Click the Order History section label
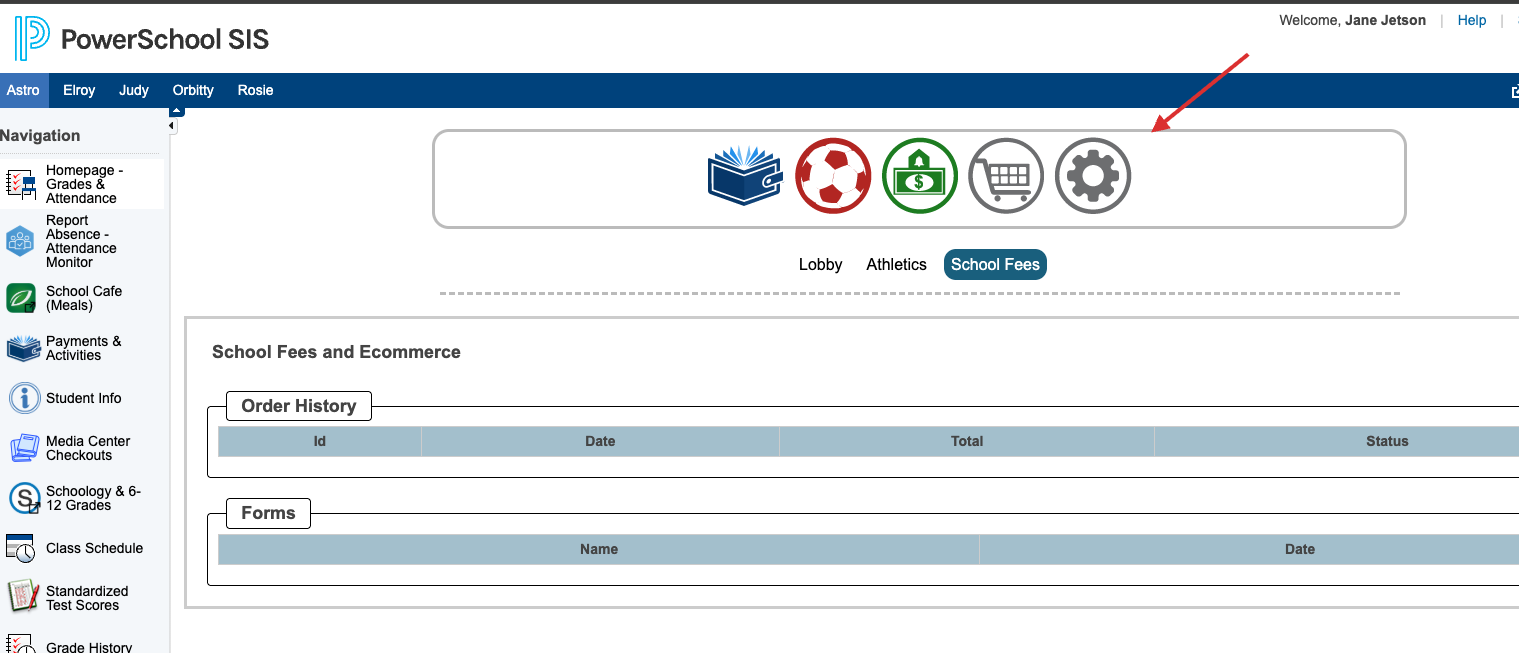Image resolution: width=1519 pixels, height=653 pixels. point(299,406)
